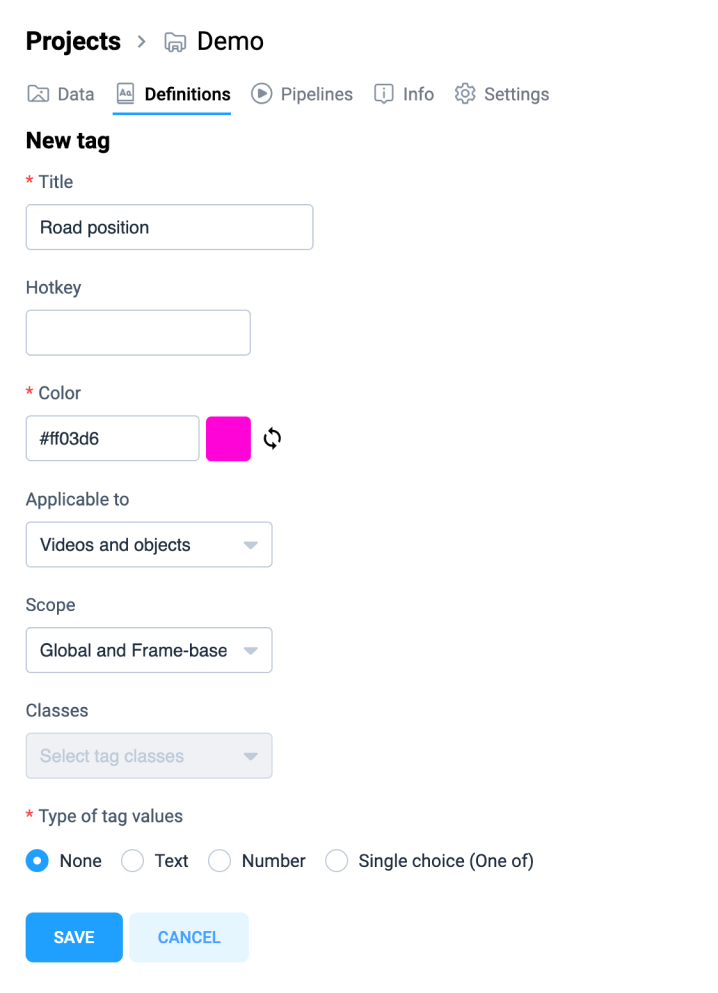Open the Select tag classes dropdown
Screen dimensions: 718x993
point(149,756)
